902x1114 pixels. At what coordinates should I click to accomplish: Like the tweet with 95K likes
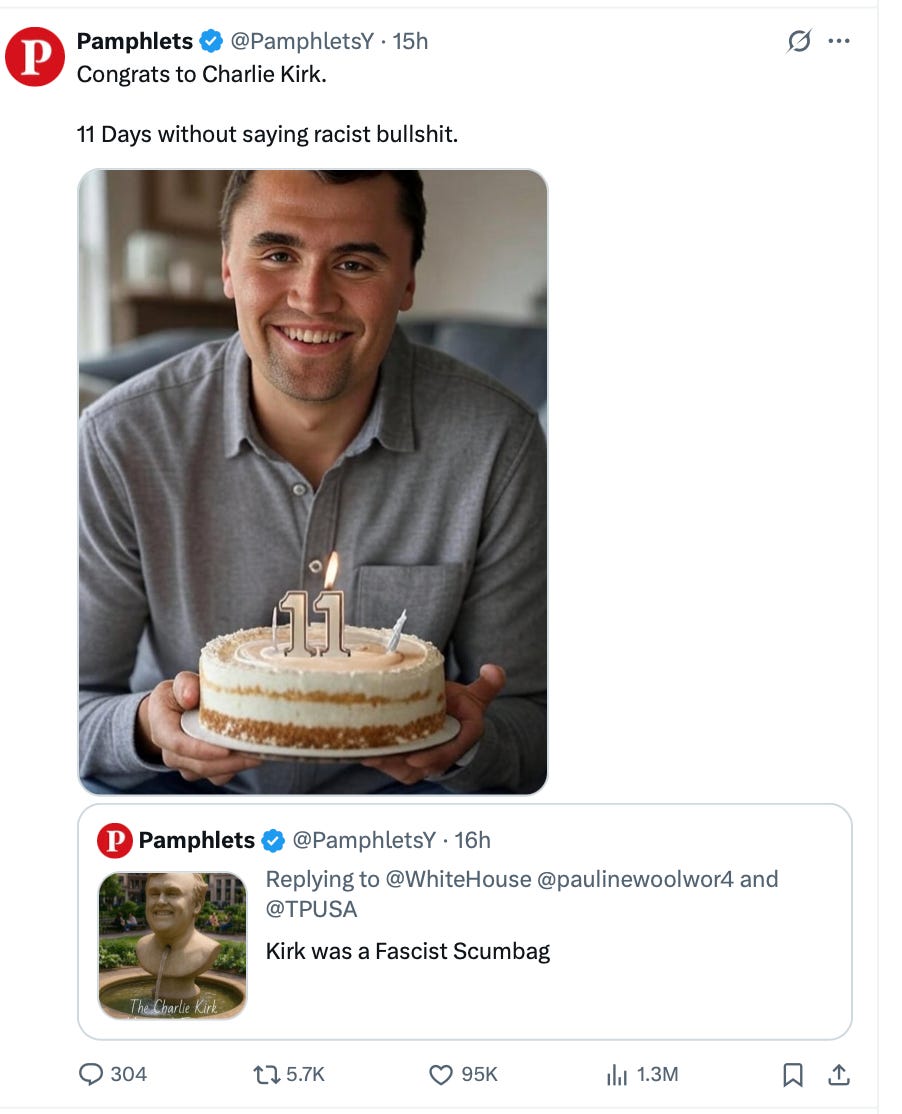(441, 1074)
